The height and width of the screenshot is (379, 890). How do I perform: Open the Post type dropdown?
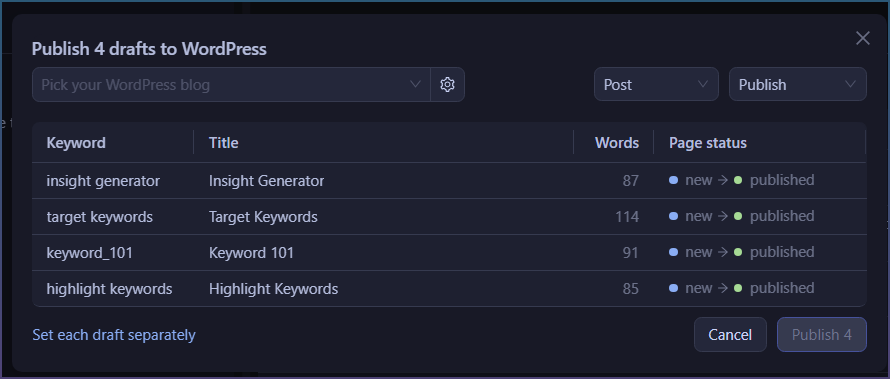656,85
